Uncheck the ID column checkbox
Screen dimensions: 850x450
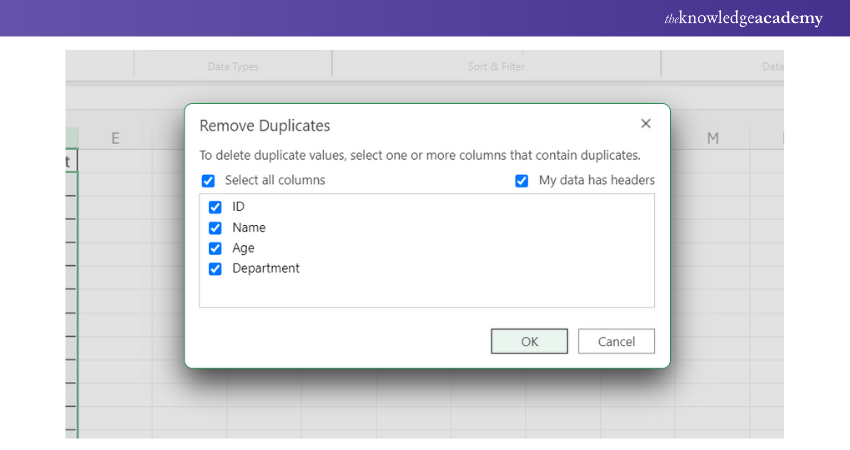(215, 207)
